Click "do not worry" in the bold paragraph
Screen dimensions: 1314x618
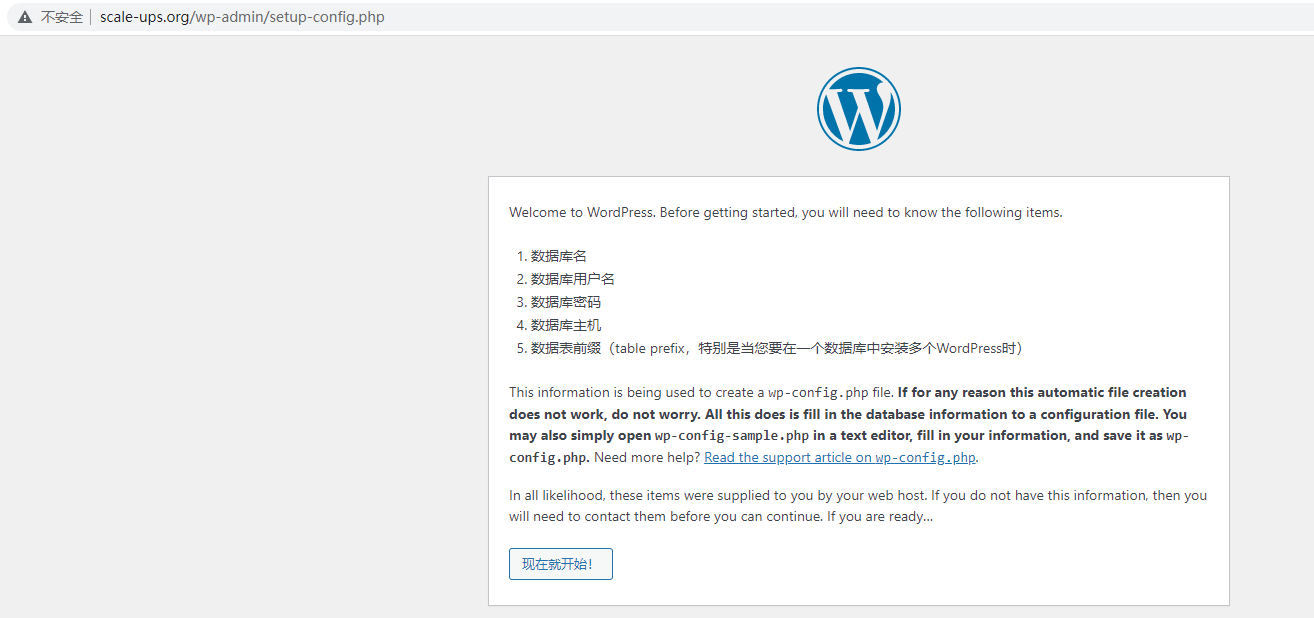(594, 414)
